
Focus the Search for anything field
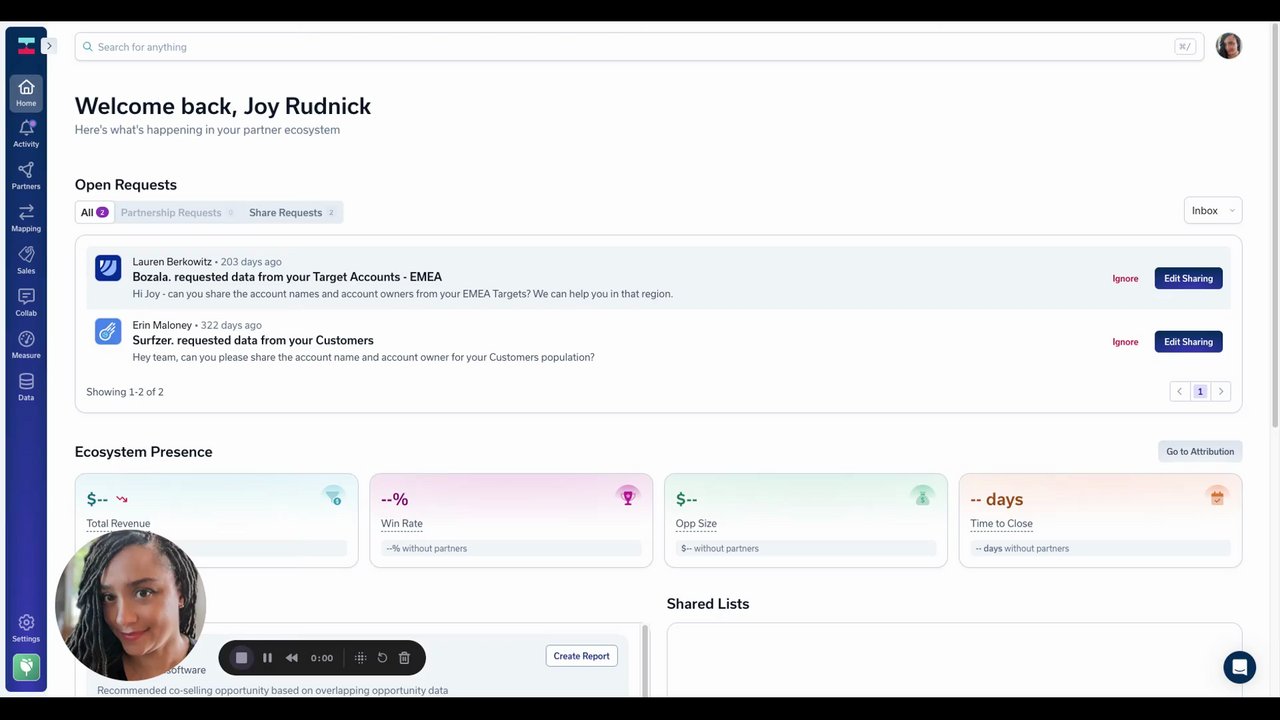pyautogui.click(x=639, y=47)
